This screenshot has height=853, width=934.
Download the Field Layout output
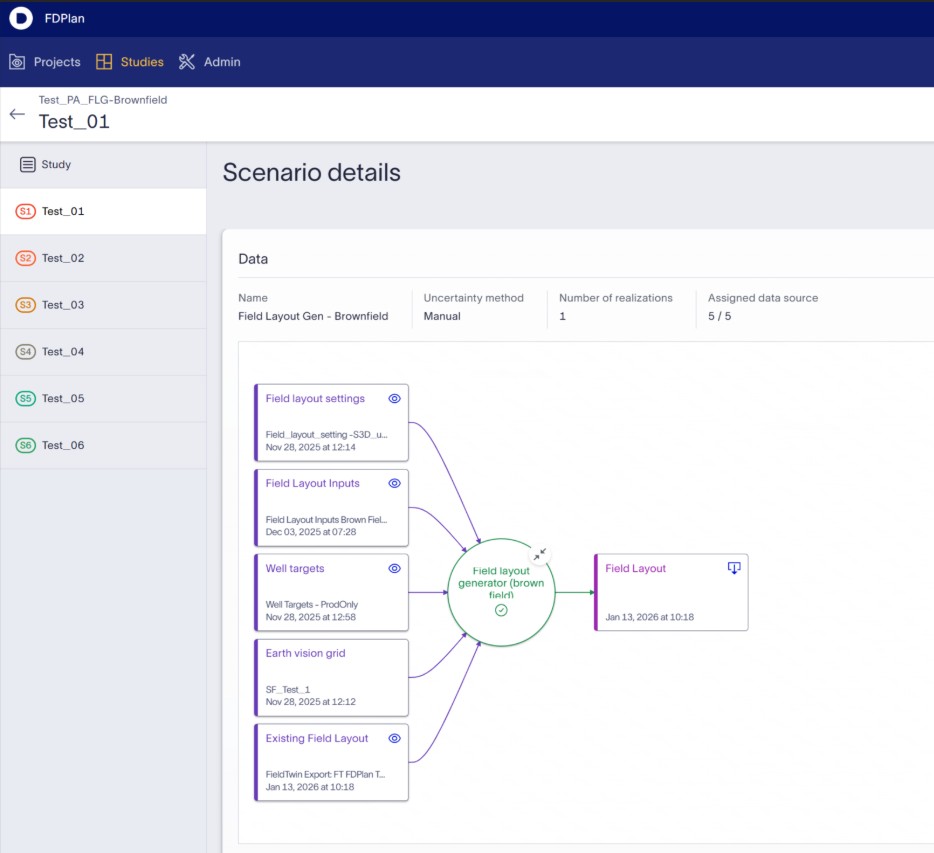point(733,568)
